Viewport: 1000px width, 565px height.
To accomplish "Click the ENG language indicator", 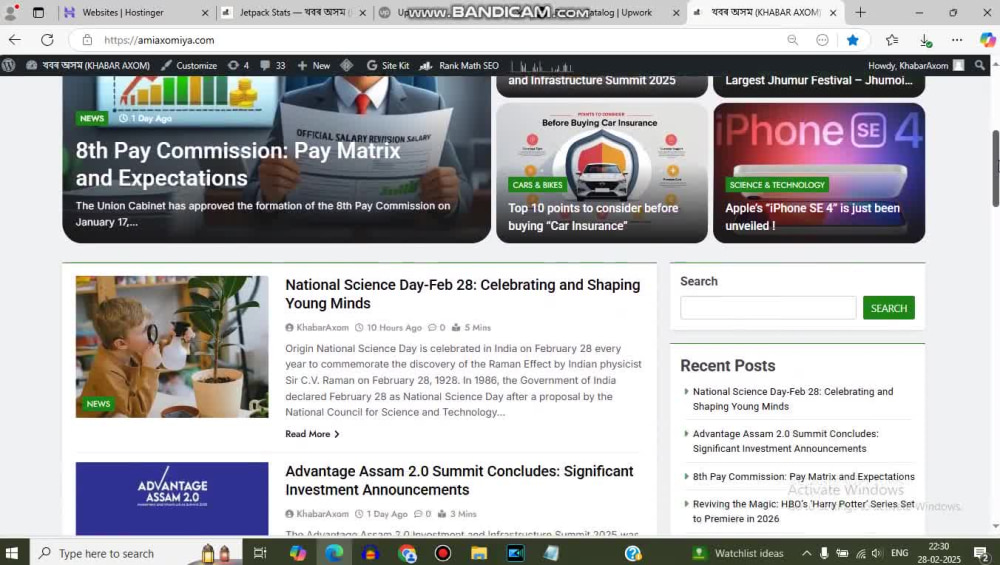I will [x=899, y=553].
